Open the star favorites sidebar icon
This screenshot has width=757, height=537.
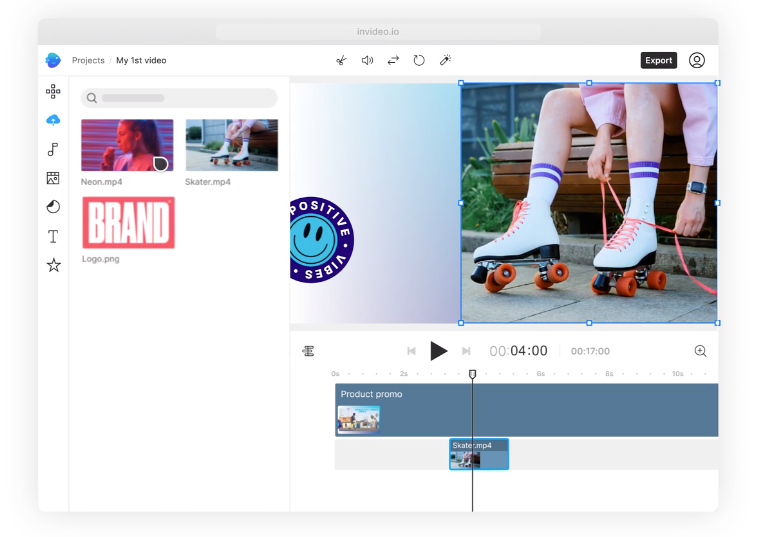[54, 265]
